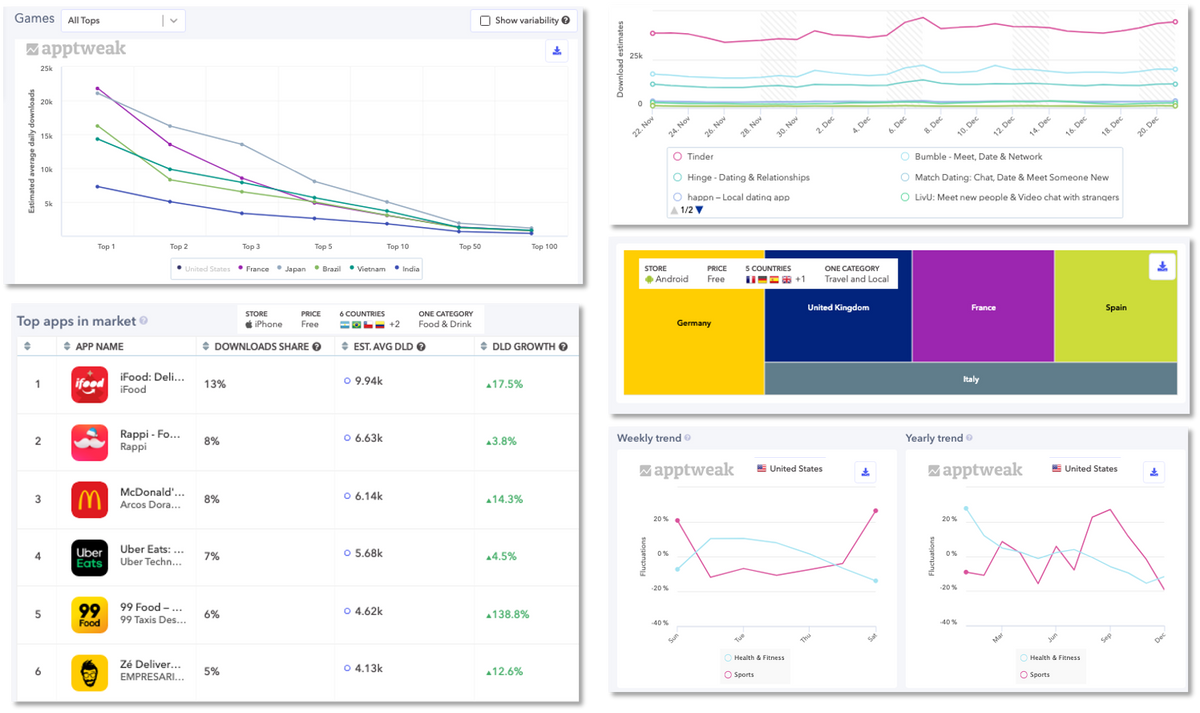Image resolution: width=1200 pixels, height=713 pixels.
Task: Select the United Kingdom treemap block
Action: point(838,306)
